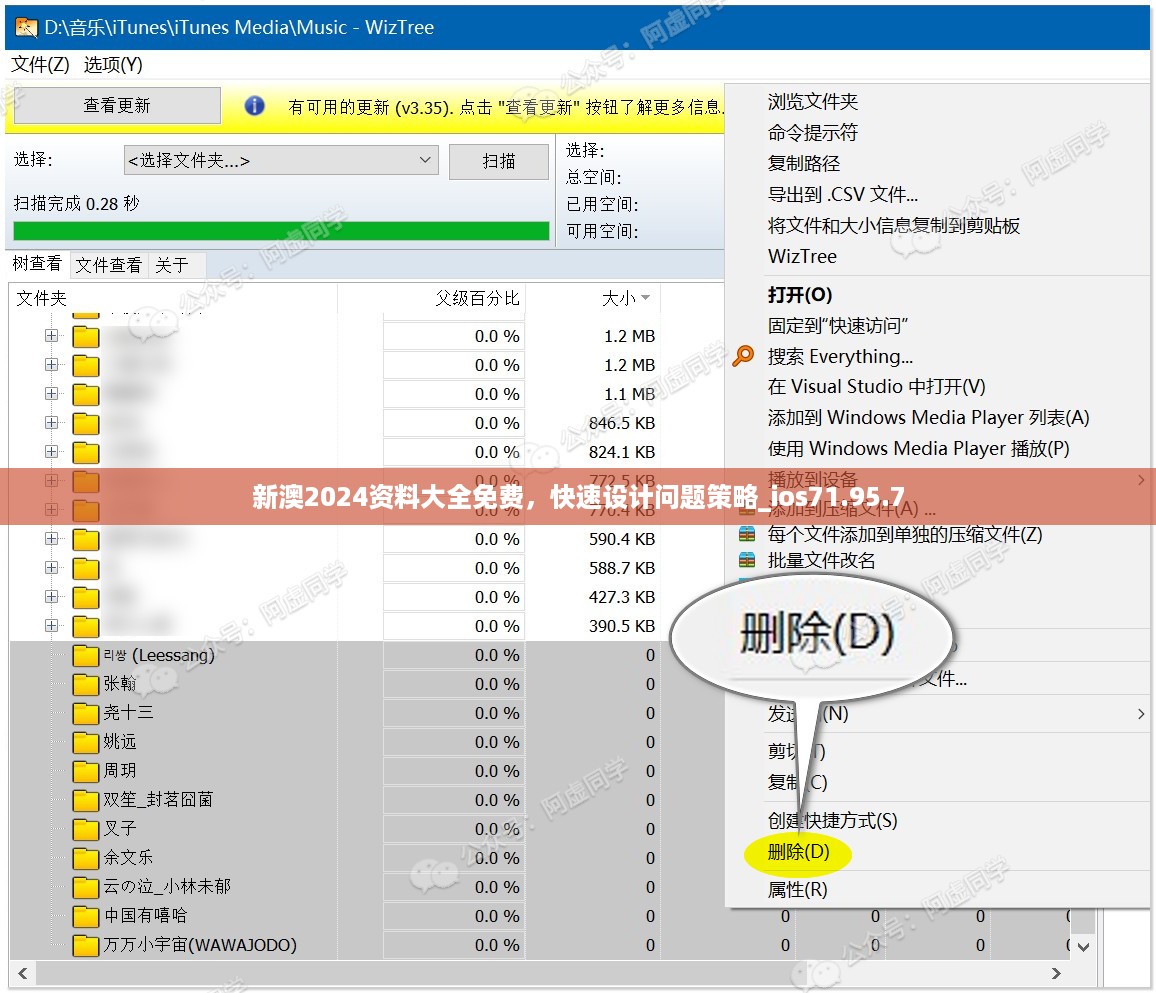
Task: Expand the tree node sized 1.1 MB
Action: [x=52, y=394]
